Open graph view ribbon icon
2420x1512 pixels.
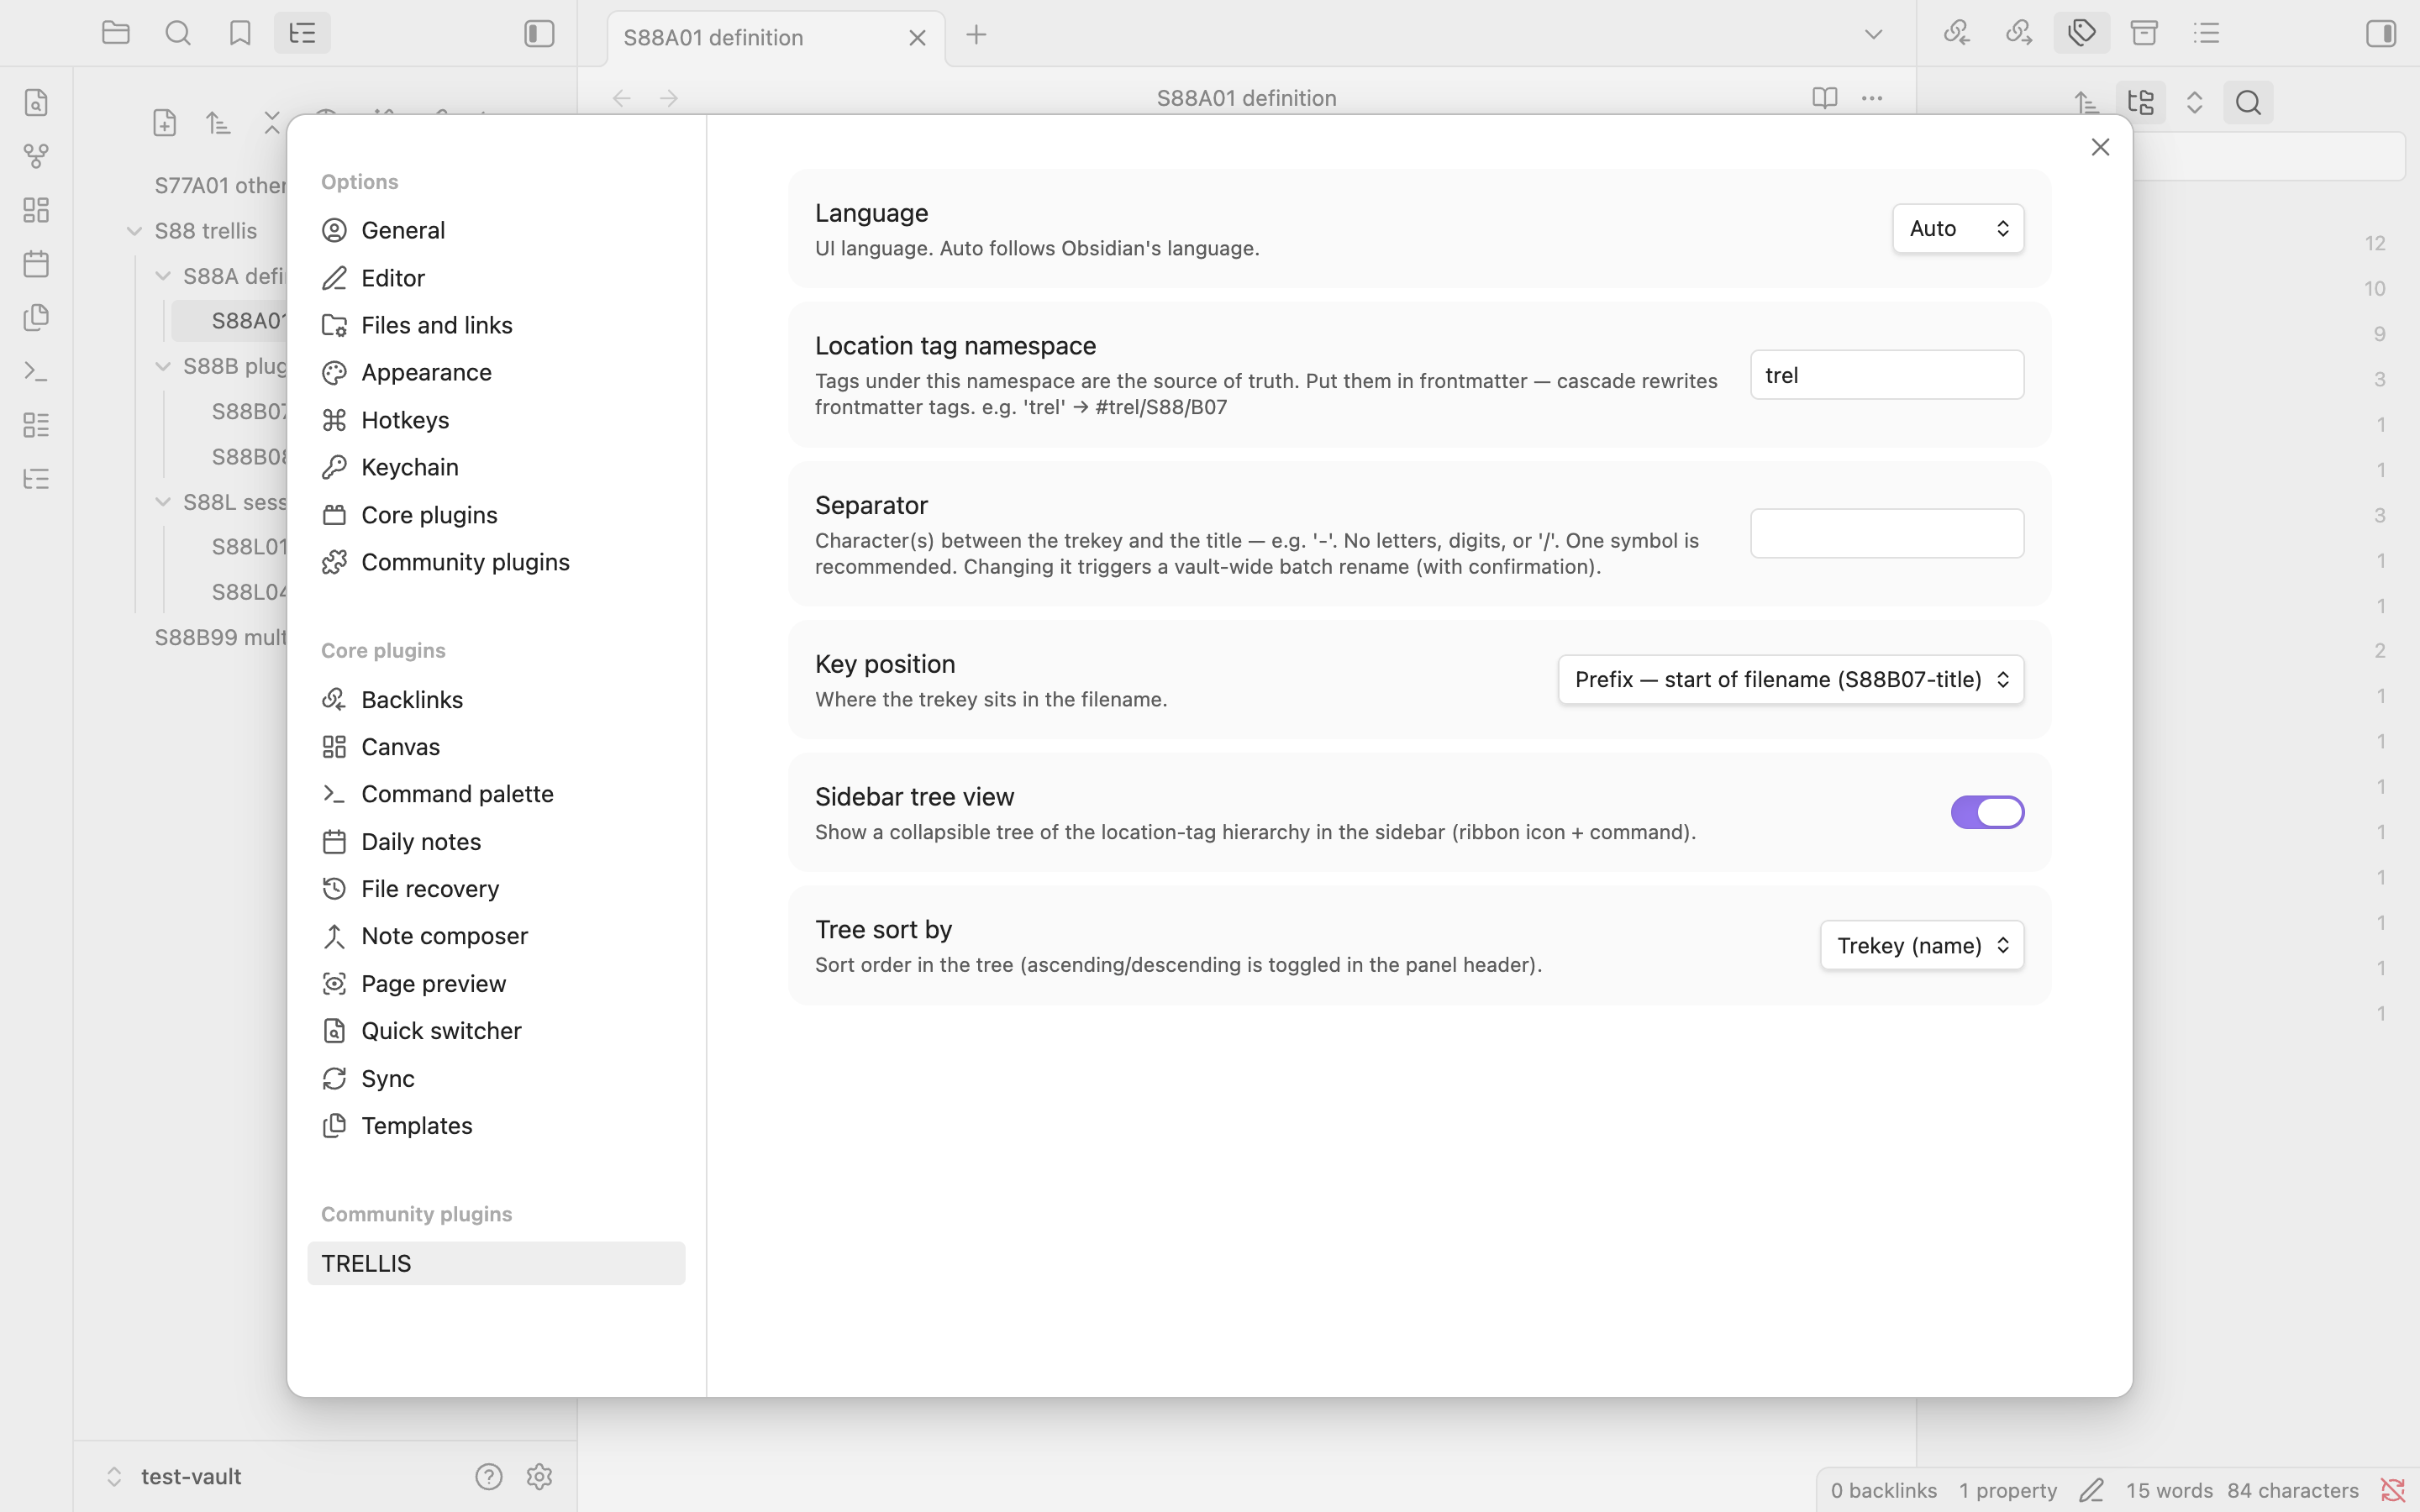(x=36, y=157)
